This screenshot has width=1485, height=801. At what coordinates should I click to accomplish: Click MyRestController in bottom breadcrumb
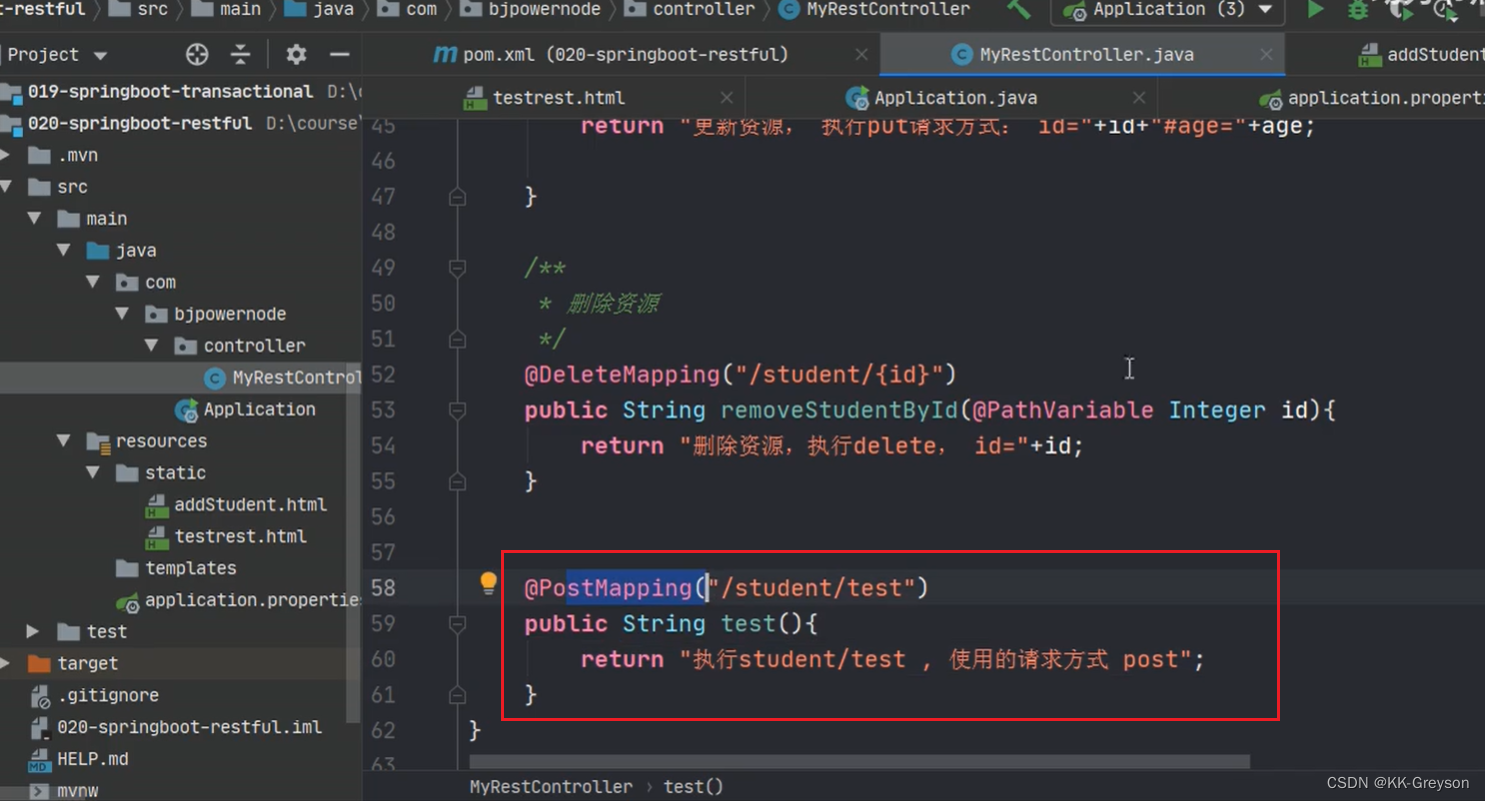(551, 787)
